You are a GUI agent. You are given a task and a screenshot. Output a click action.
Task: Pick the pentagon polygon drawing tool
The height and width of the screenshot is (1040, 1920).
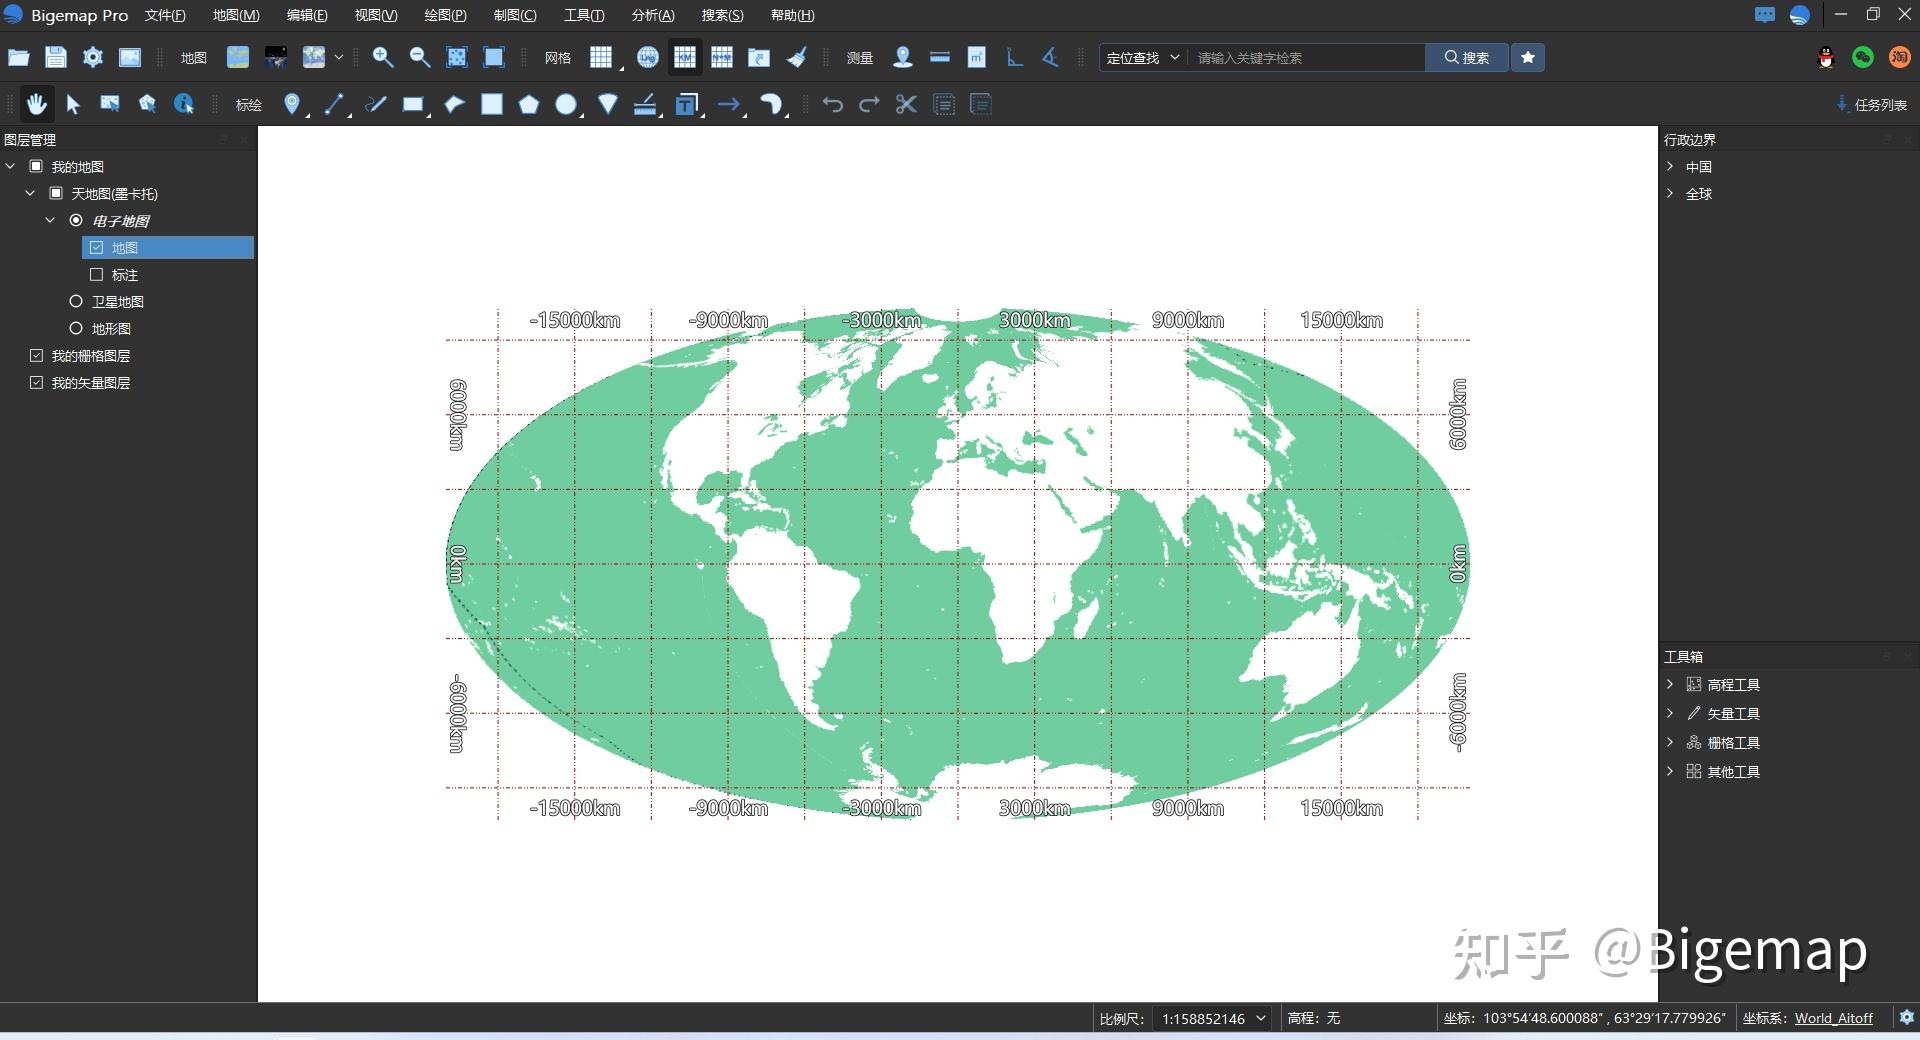[x=529, y=104]
